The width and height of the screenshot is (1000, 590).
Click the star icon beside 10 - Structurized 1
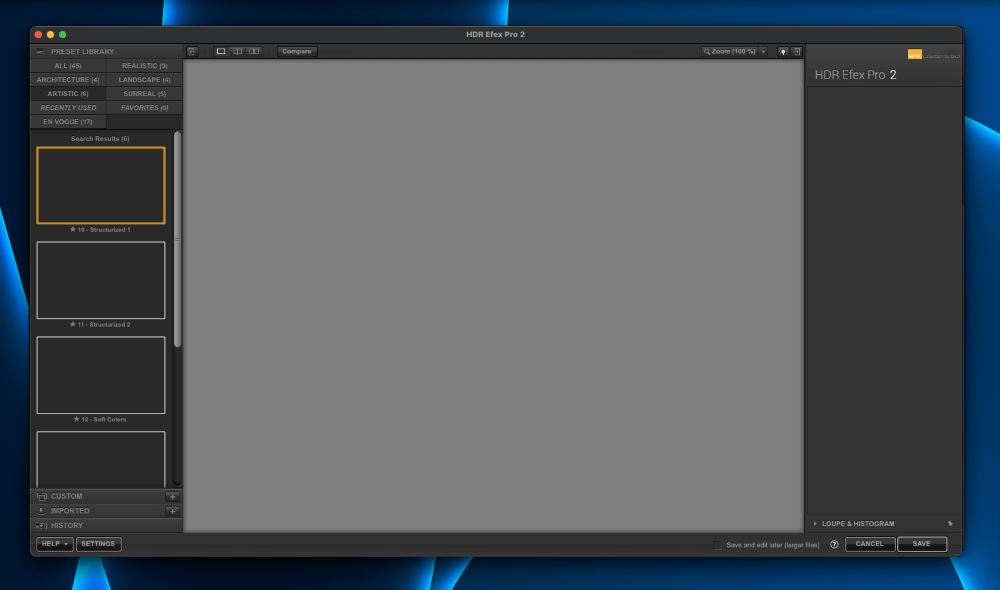pos(73,229)
